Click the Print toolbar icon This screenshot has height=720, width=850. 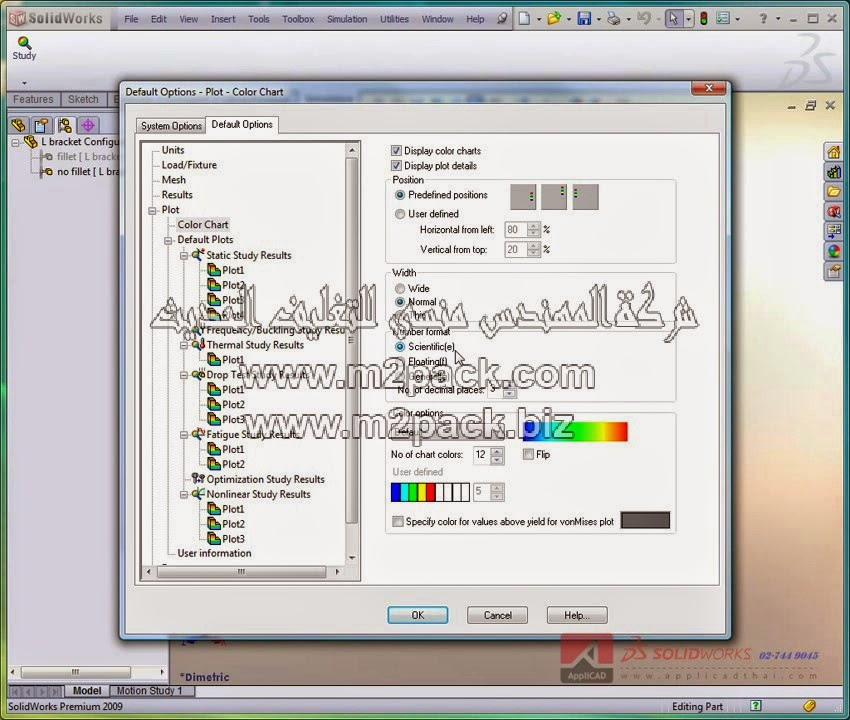point(614,19)
